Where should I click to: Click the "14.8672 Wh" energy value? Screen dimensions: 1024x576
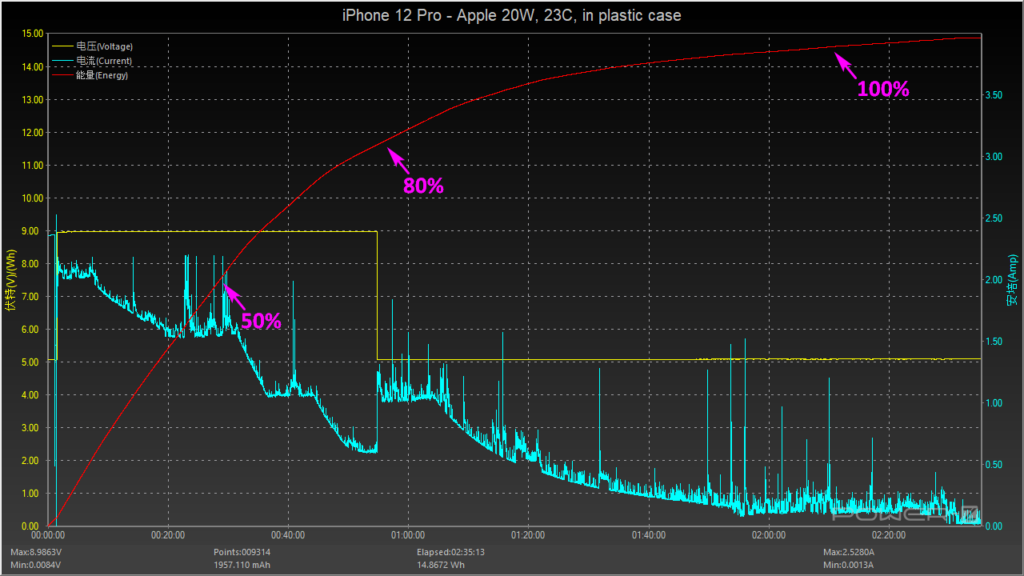click(441, 565)
